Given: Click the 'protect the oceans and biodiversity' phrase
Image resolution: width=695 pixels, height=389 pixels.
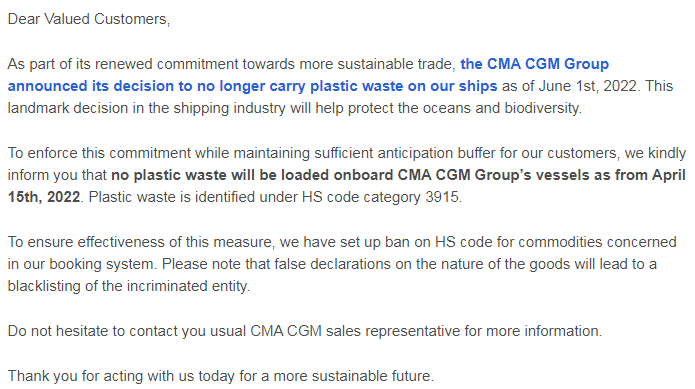Looking at the screenshot, I should (x=464, y=108).
